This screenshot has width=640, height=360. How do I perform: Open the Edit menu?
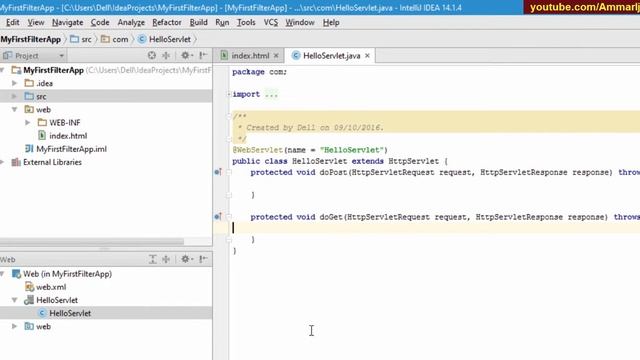(x=13, y=22)
